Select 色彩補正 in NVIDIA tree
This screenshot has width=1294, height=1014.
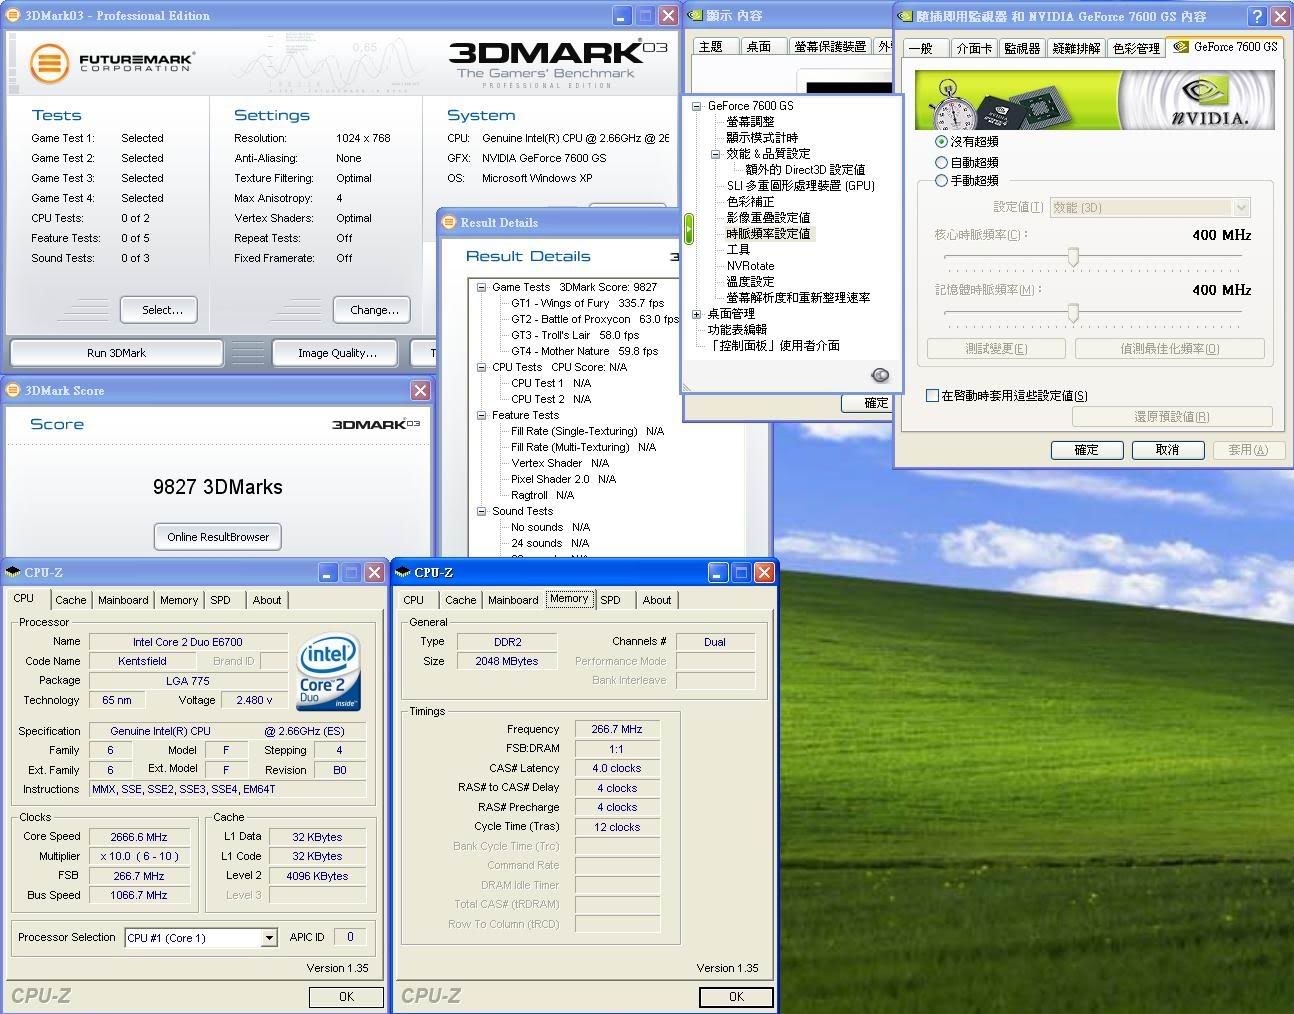(750, 202)
